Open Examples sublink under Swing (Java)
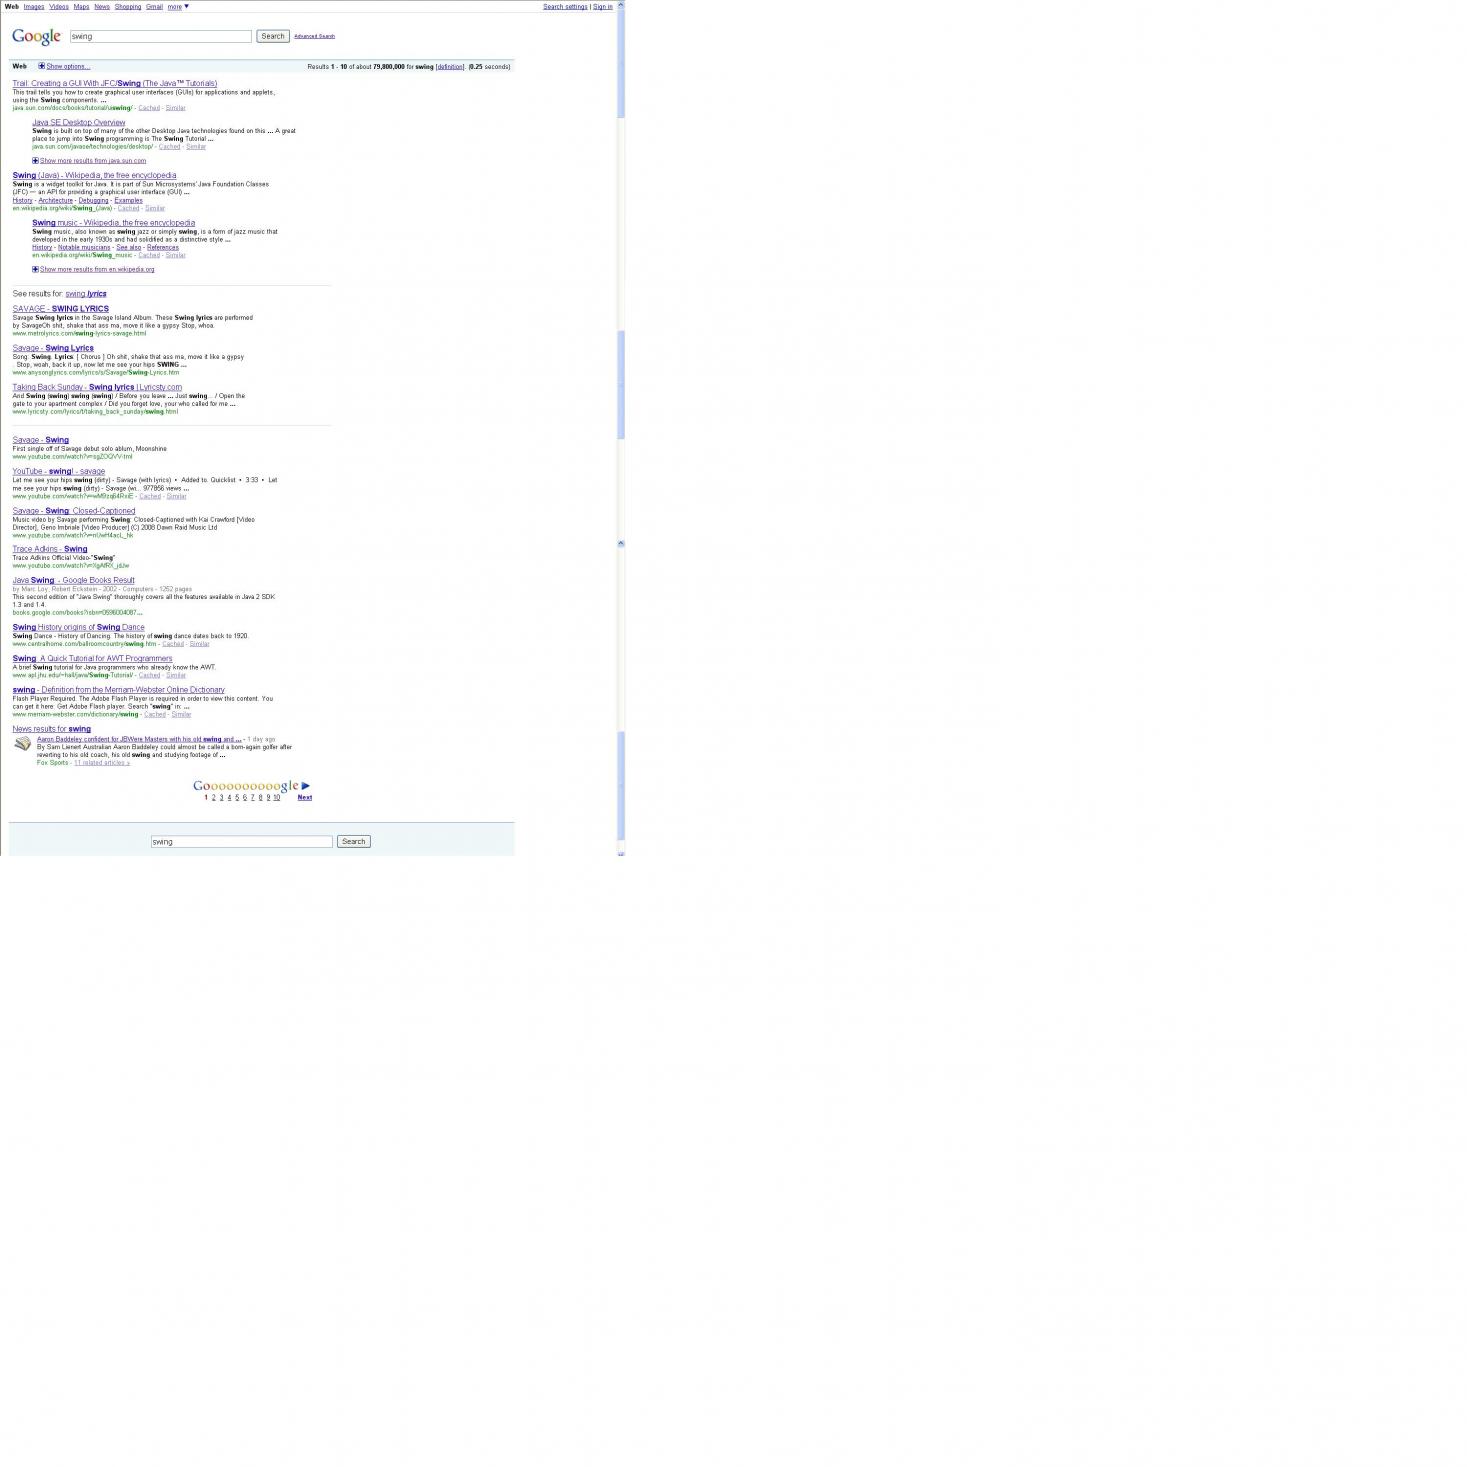 pos(129,200)
